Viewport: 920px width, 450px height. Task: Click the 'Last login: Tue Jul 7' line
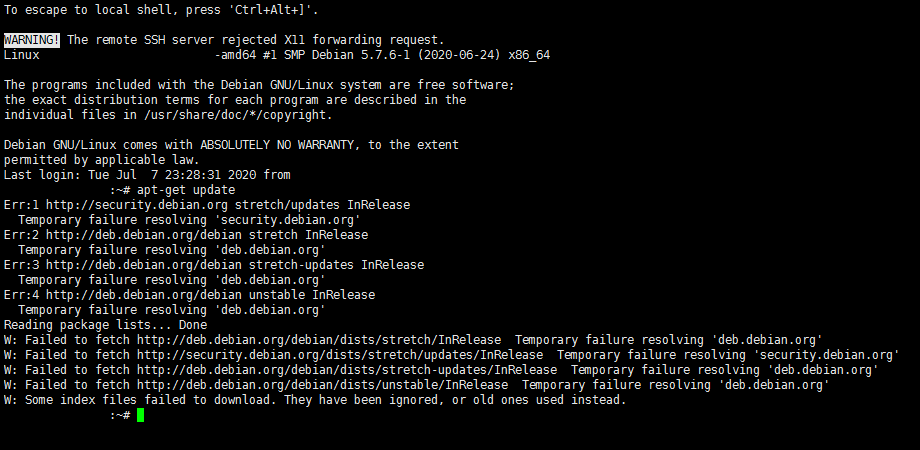[147, 175]
